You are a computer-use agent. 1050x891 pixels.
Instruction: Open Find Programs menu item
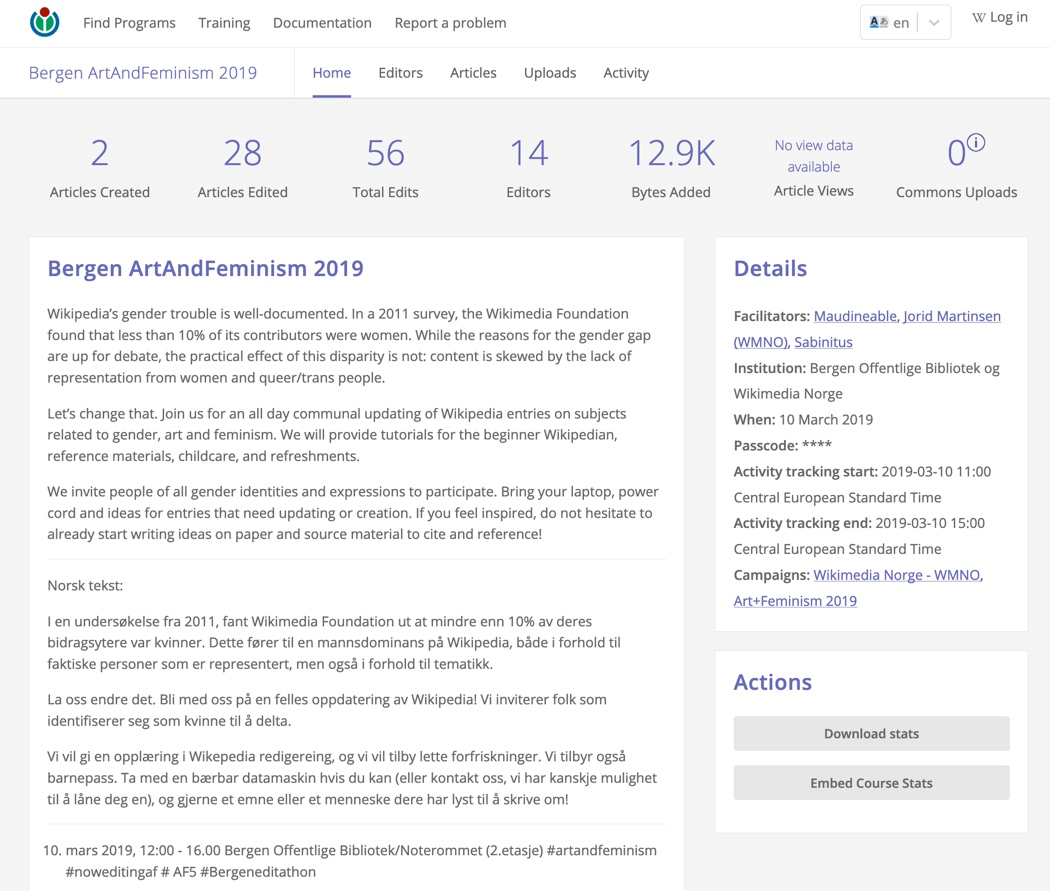(x=129, y=23)
